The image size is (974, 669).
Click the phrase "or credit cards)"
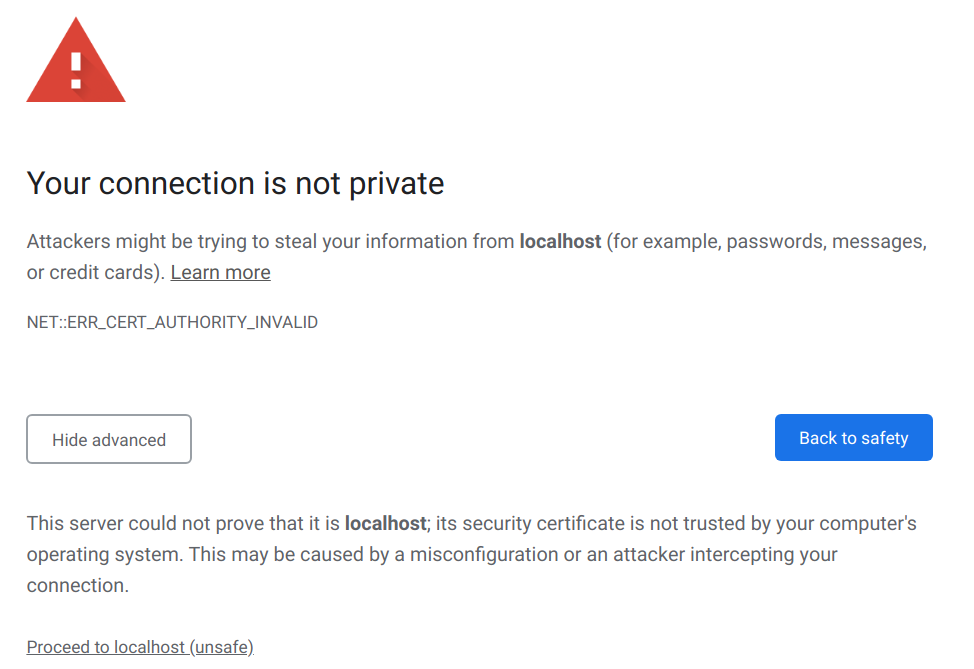(x=96, y=273)
